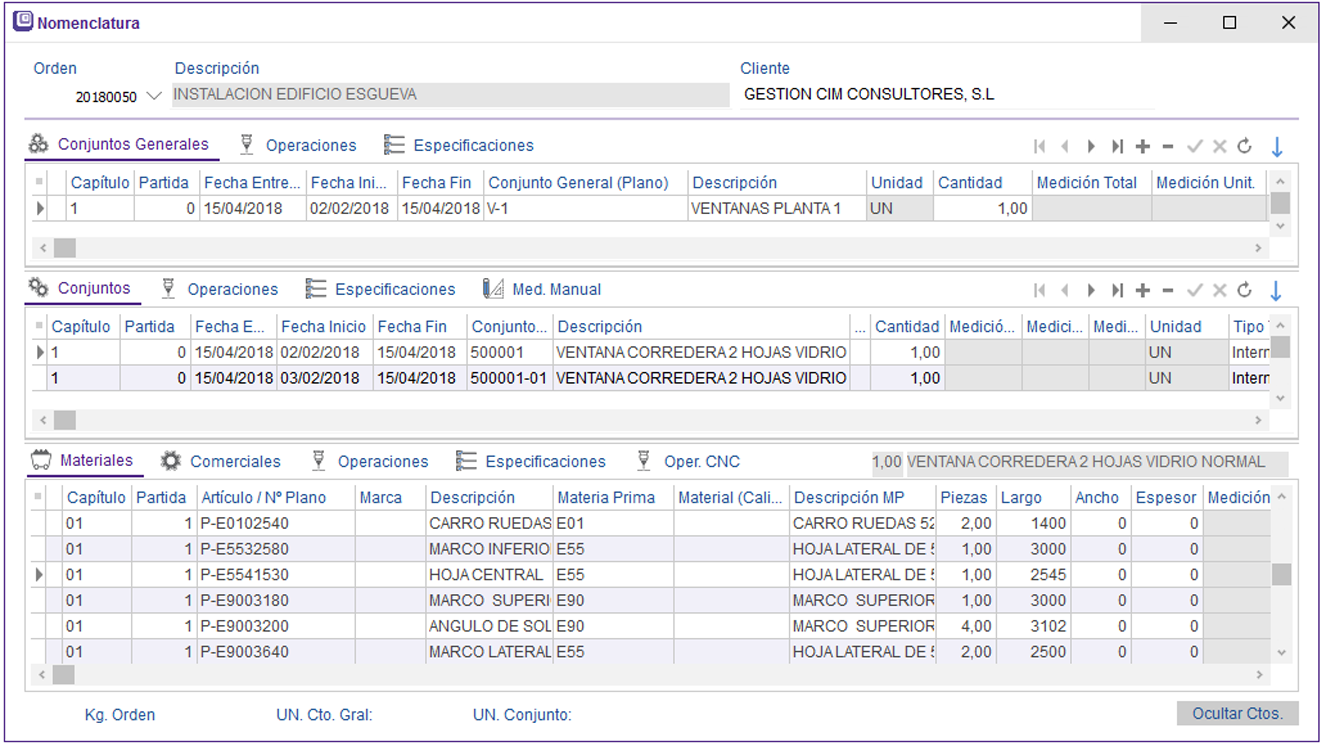The height and width of the screenshot is (745, 1327).
Task: Click the Descripción column header in Materiales grid
Action: click(x=472, y=497)
